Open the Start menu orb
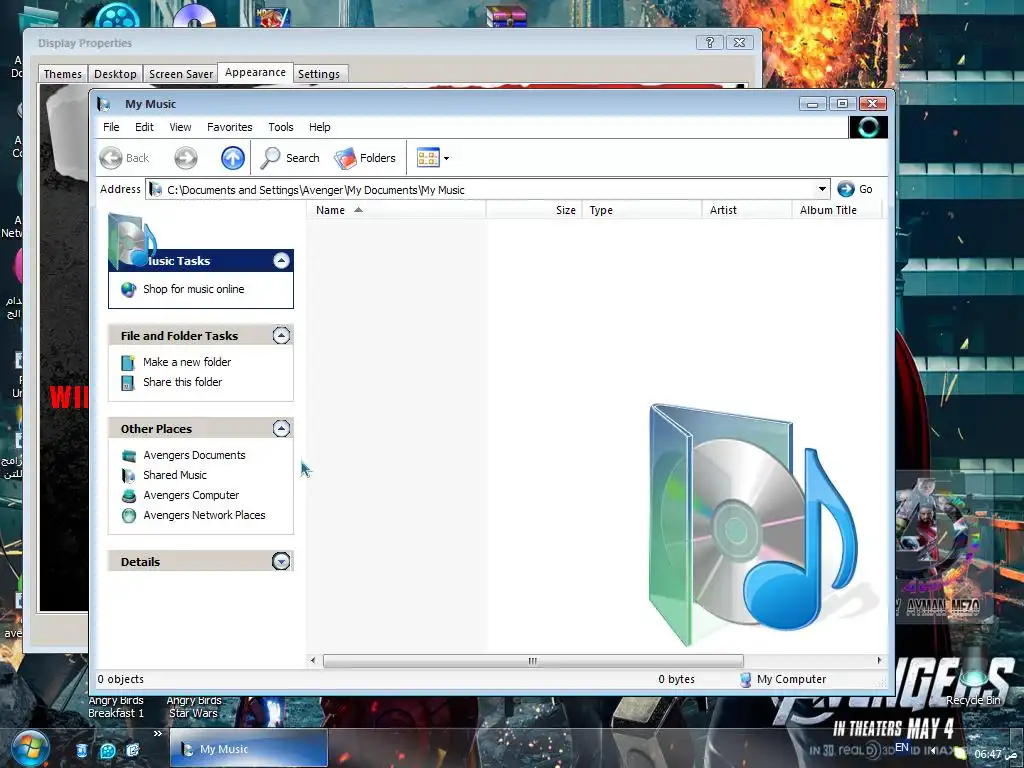 pyautogui.click(x=29, y=748)
